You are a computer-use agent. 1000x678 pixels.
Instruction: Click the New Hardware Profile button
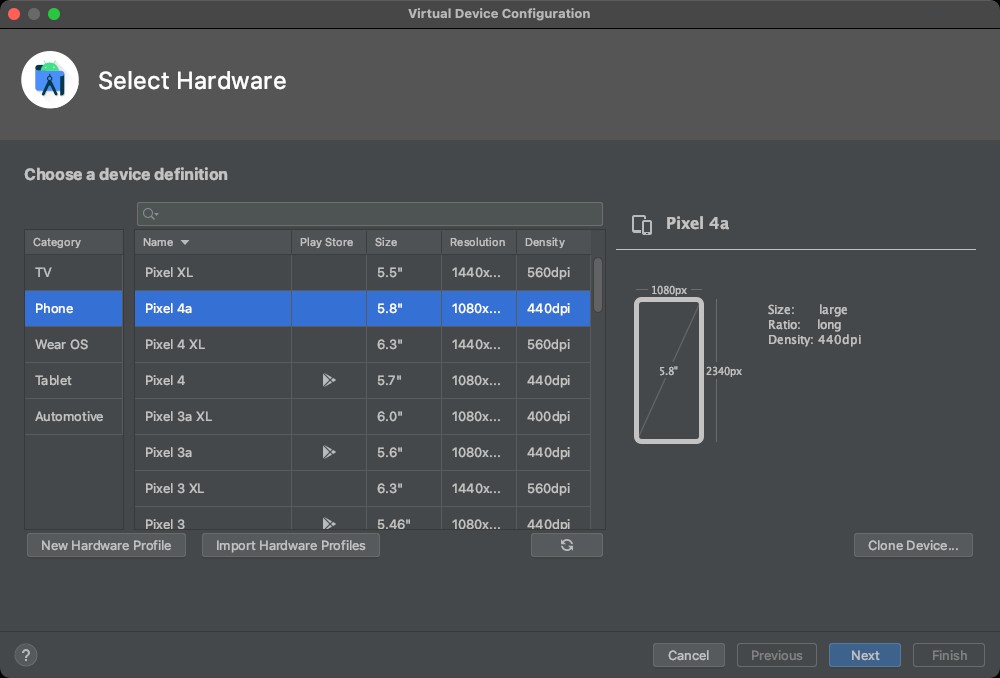(107, 545)
